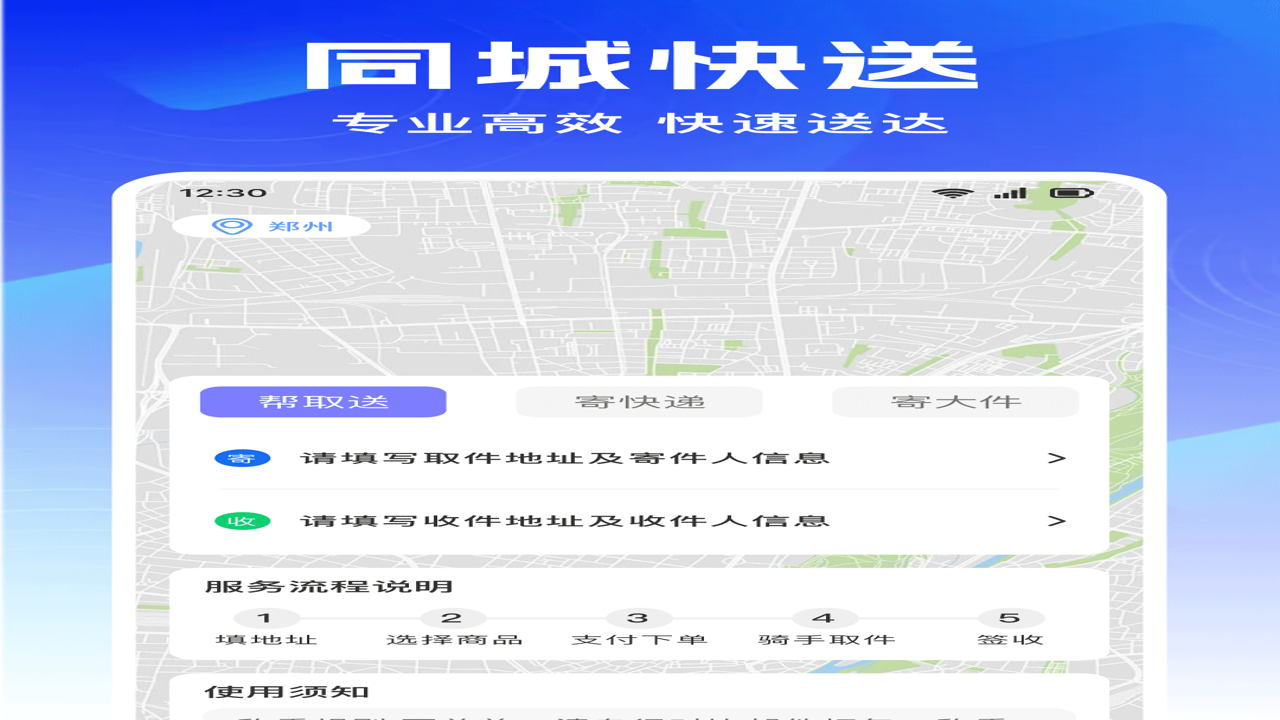Click the 使用须知 heading
Image resolution: width=1280 pixels, height=720 pixels.
point(287,692)
